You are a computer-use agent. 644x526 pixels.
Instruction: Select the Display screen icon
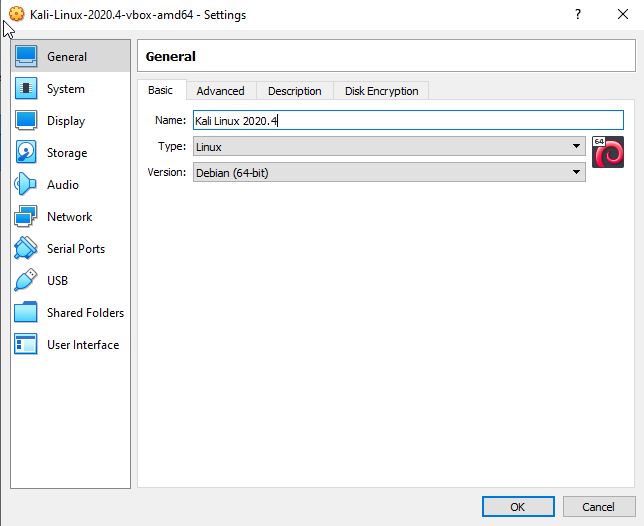pyautogui.click(x=26, y=120)
